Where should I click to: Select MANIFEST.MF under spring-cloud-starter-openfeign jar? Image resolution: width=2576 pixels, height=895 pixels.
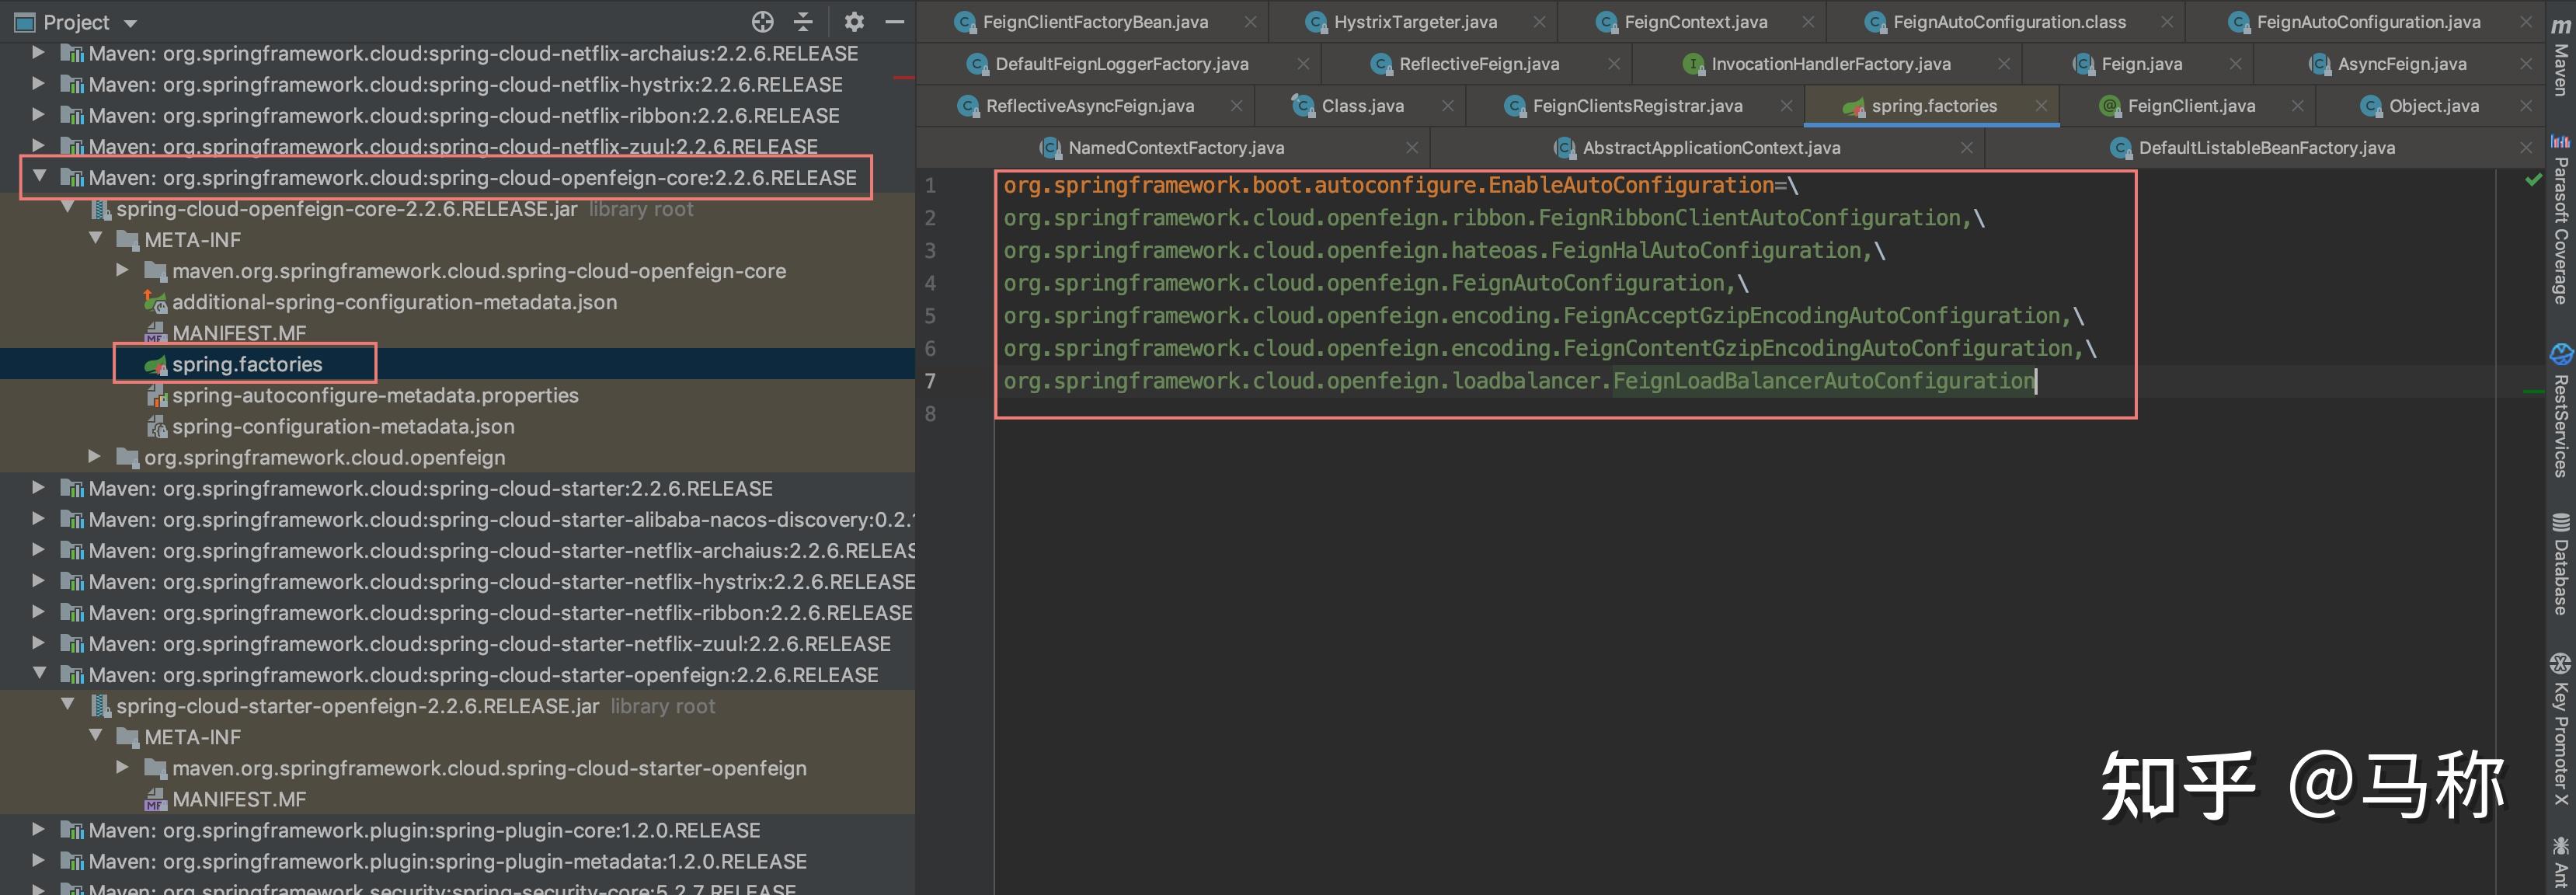tap(238, 799)
